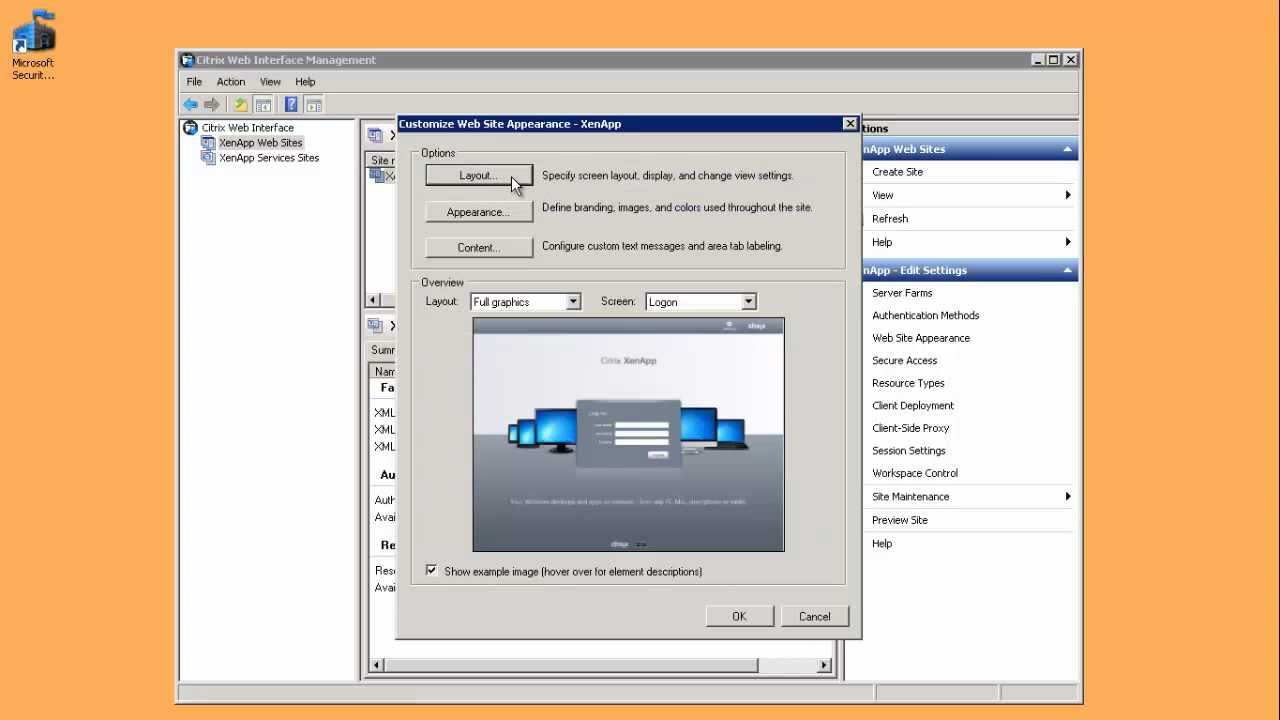The width and height of the screenshot is (1280, 720).
Task: Click Preview Site action
Action: click(x=900, y=520)
